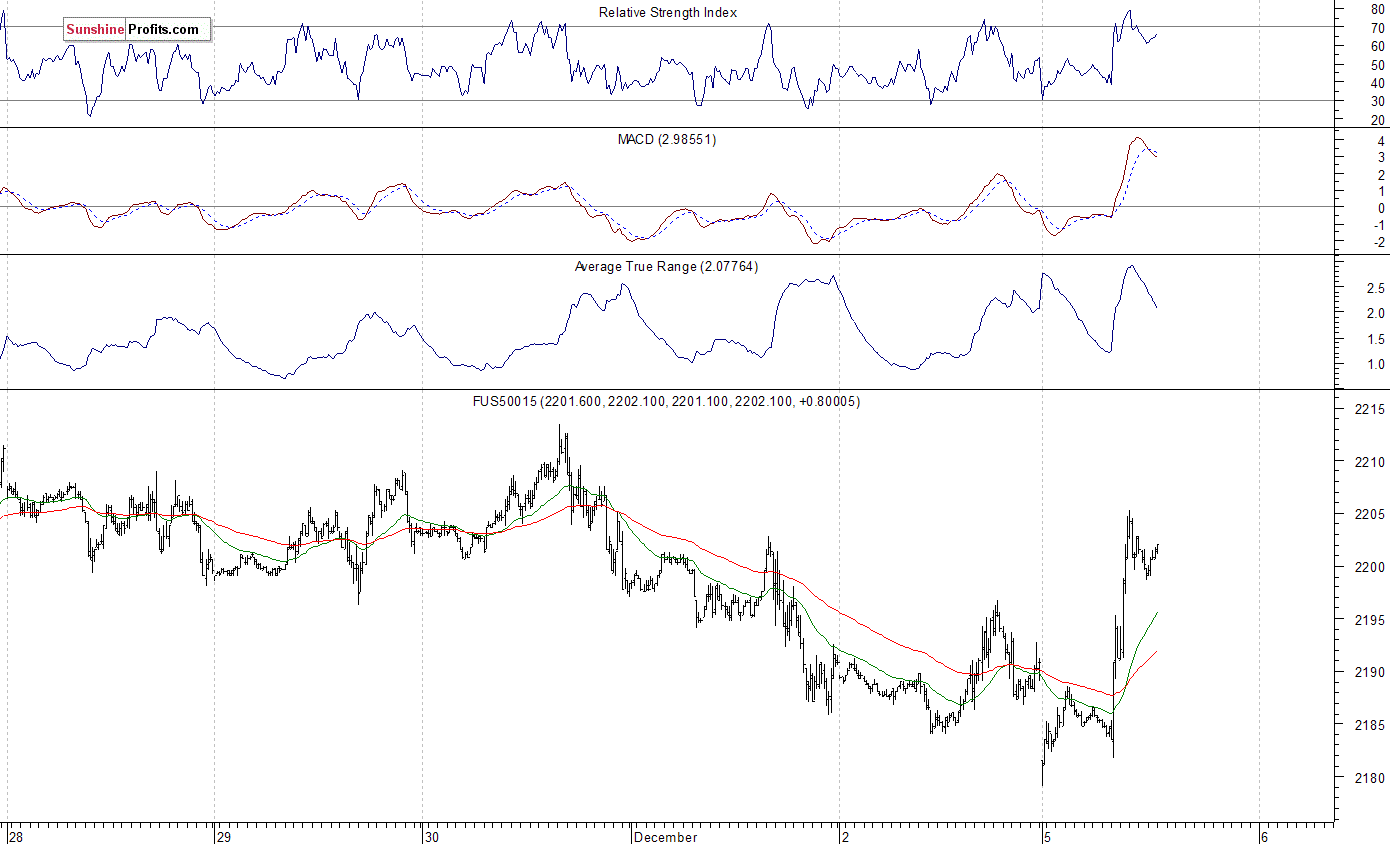Click the RSI axis value 30

pyautogui.click(x=1377, y=101)
